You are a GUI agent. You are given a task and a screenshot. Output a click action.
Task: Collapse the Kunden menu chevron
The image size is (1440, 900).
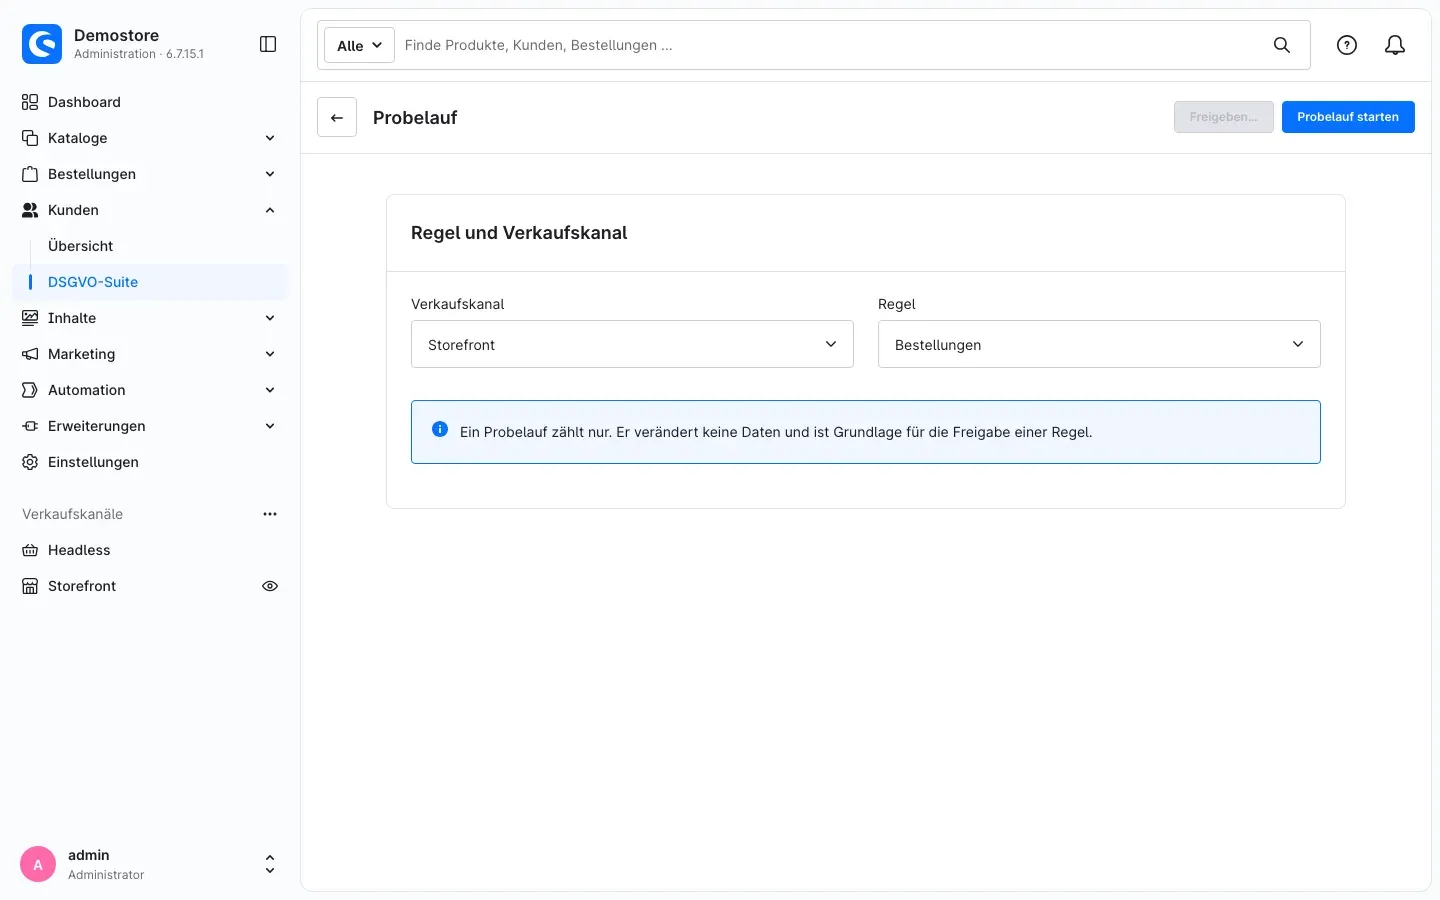(x=270, y=210)
